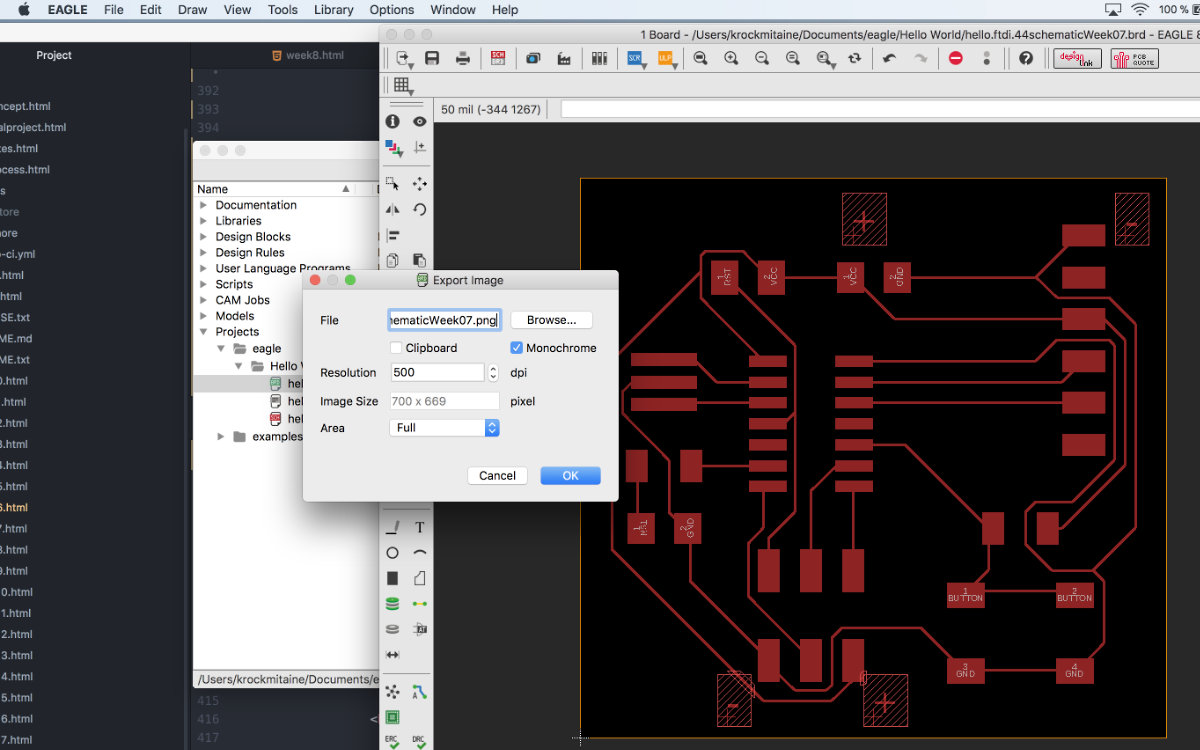Screen dimensions: 1200x750
Task: Select the Dimension tool icon
Action: (392, 655)
